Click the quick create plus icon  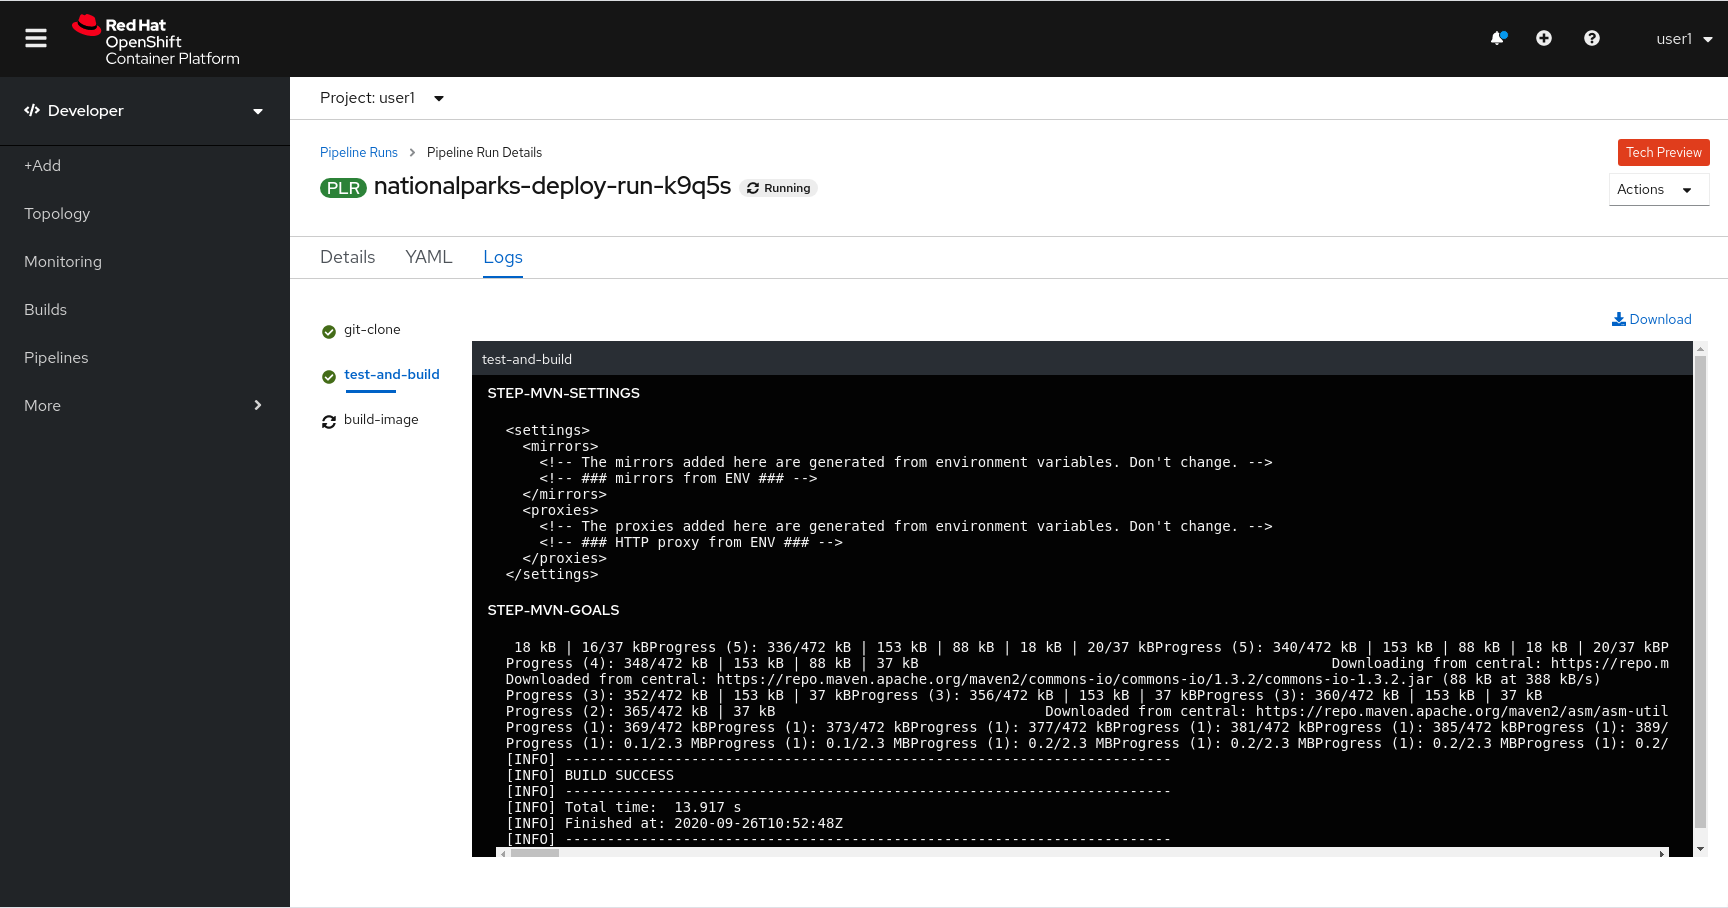coord(1544,38)
